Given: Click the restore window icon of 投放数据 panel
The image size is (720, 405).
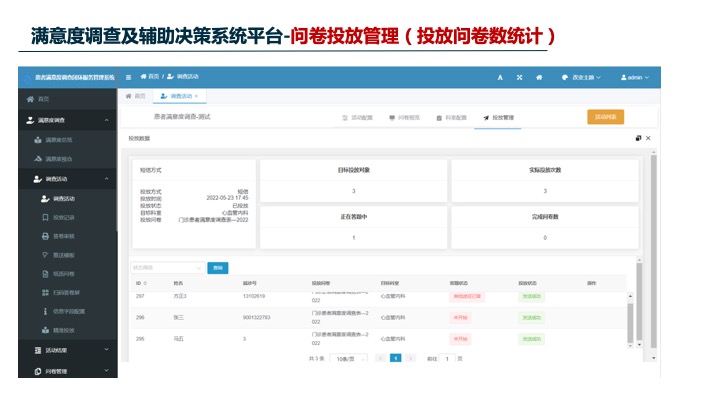Looking at the screenshot, I should coord(638,138).
